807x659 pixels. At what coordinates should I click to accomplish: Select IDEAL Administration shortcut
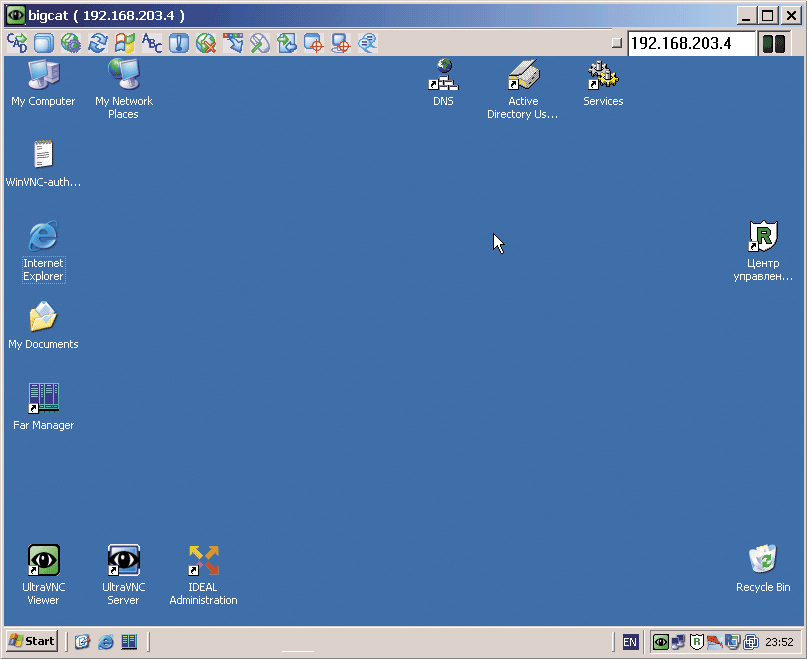[204, 575]
